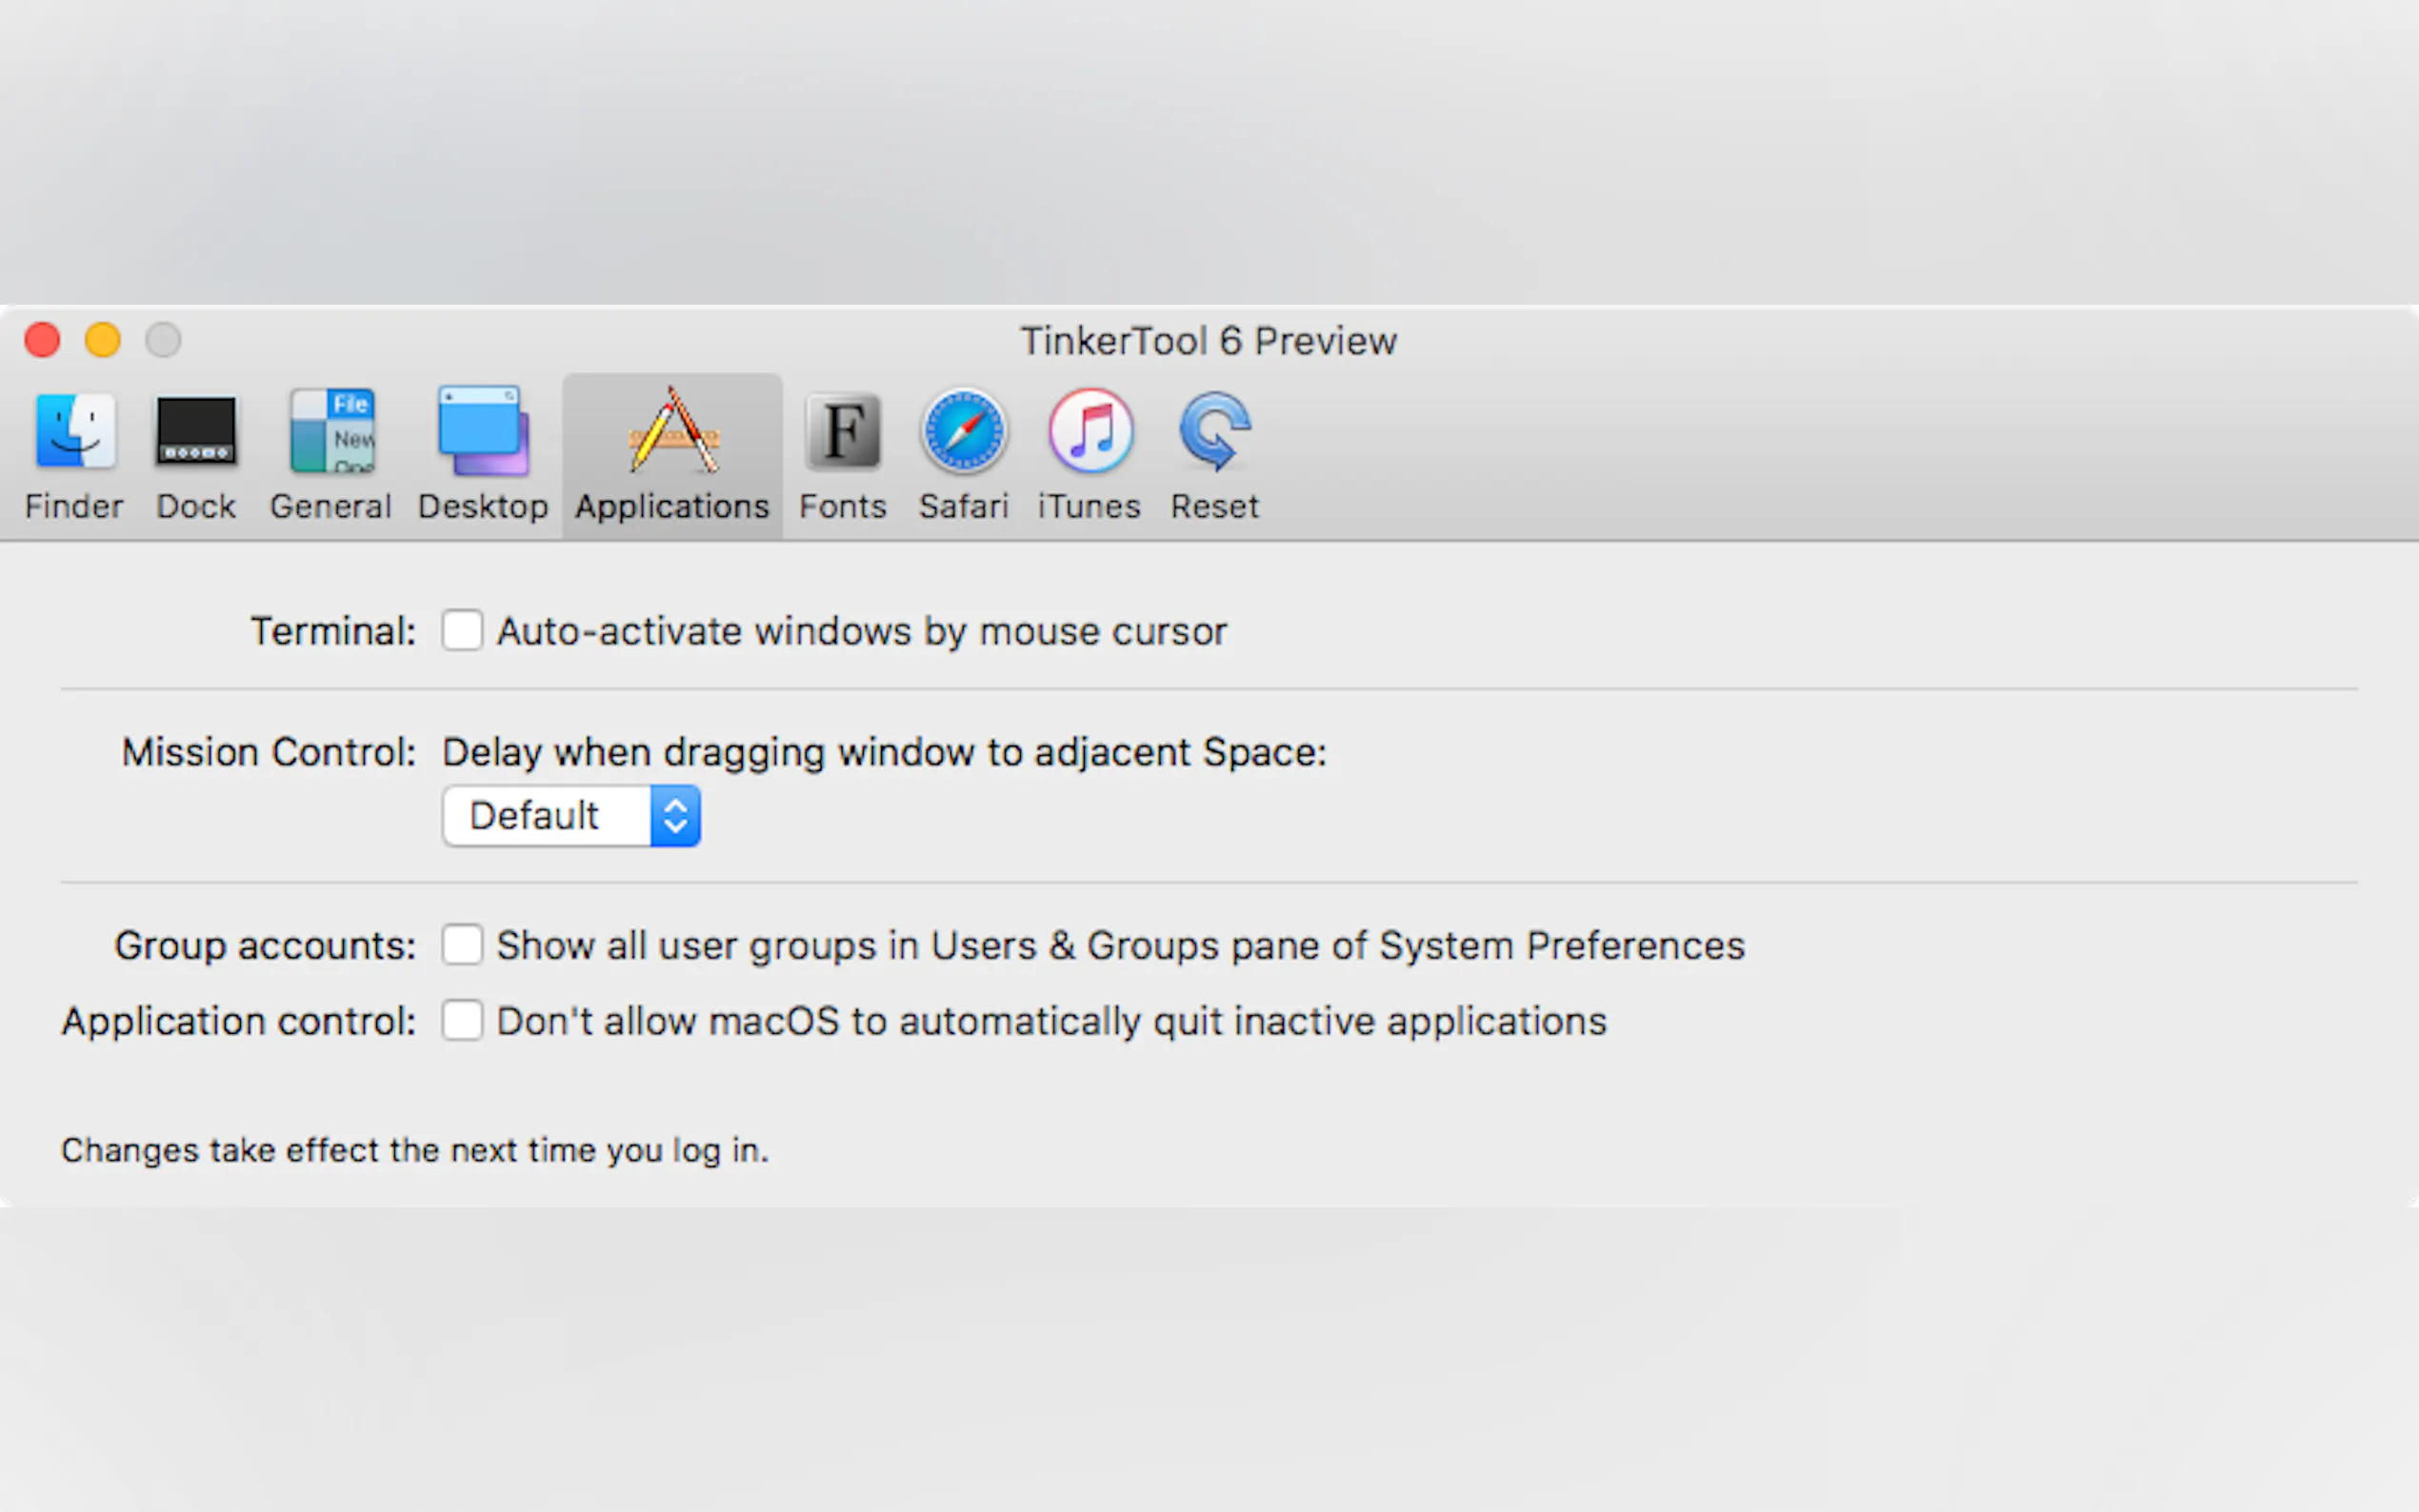Open the Default delay dropdown
Viewport: 2419px width, 1512px height.
(548, 816)
